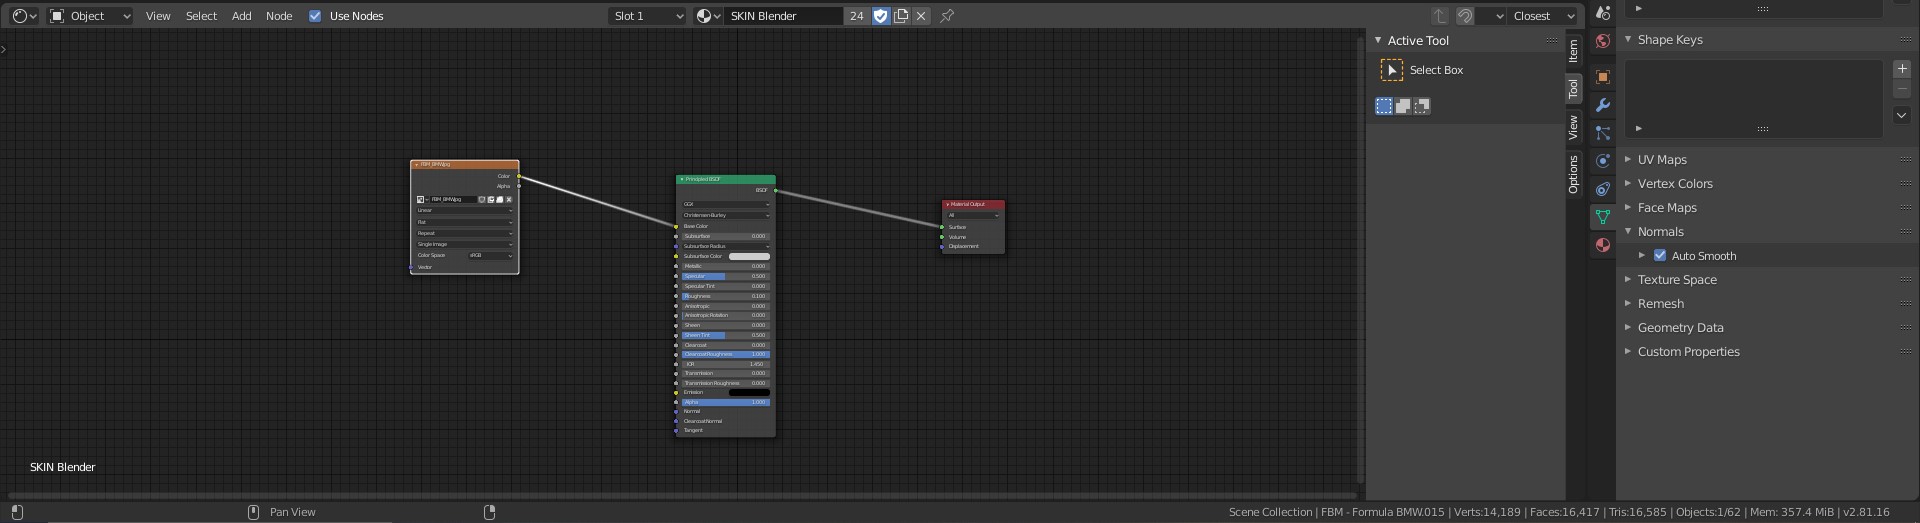
Task: Select the Principled BSDF node header
Action: tap(726, 179)
